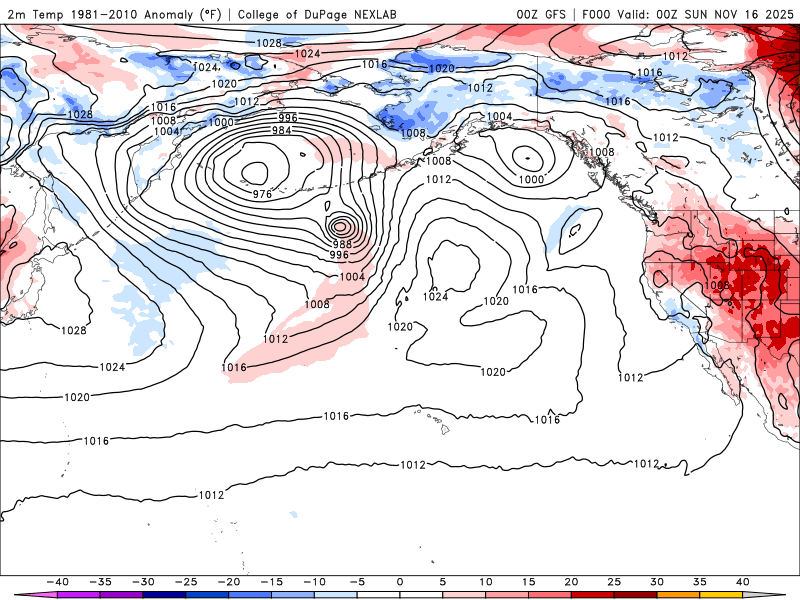The height and width of the screenshot is (600, 800).
Task: Click the '2m Temp 1981-2010 Anomaly (°F)' title
Action: coord(114,15)
